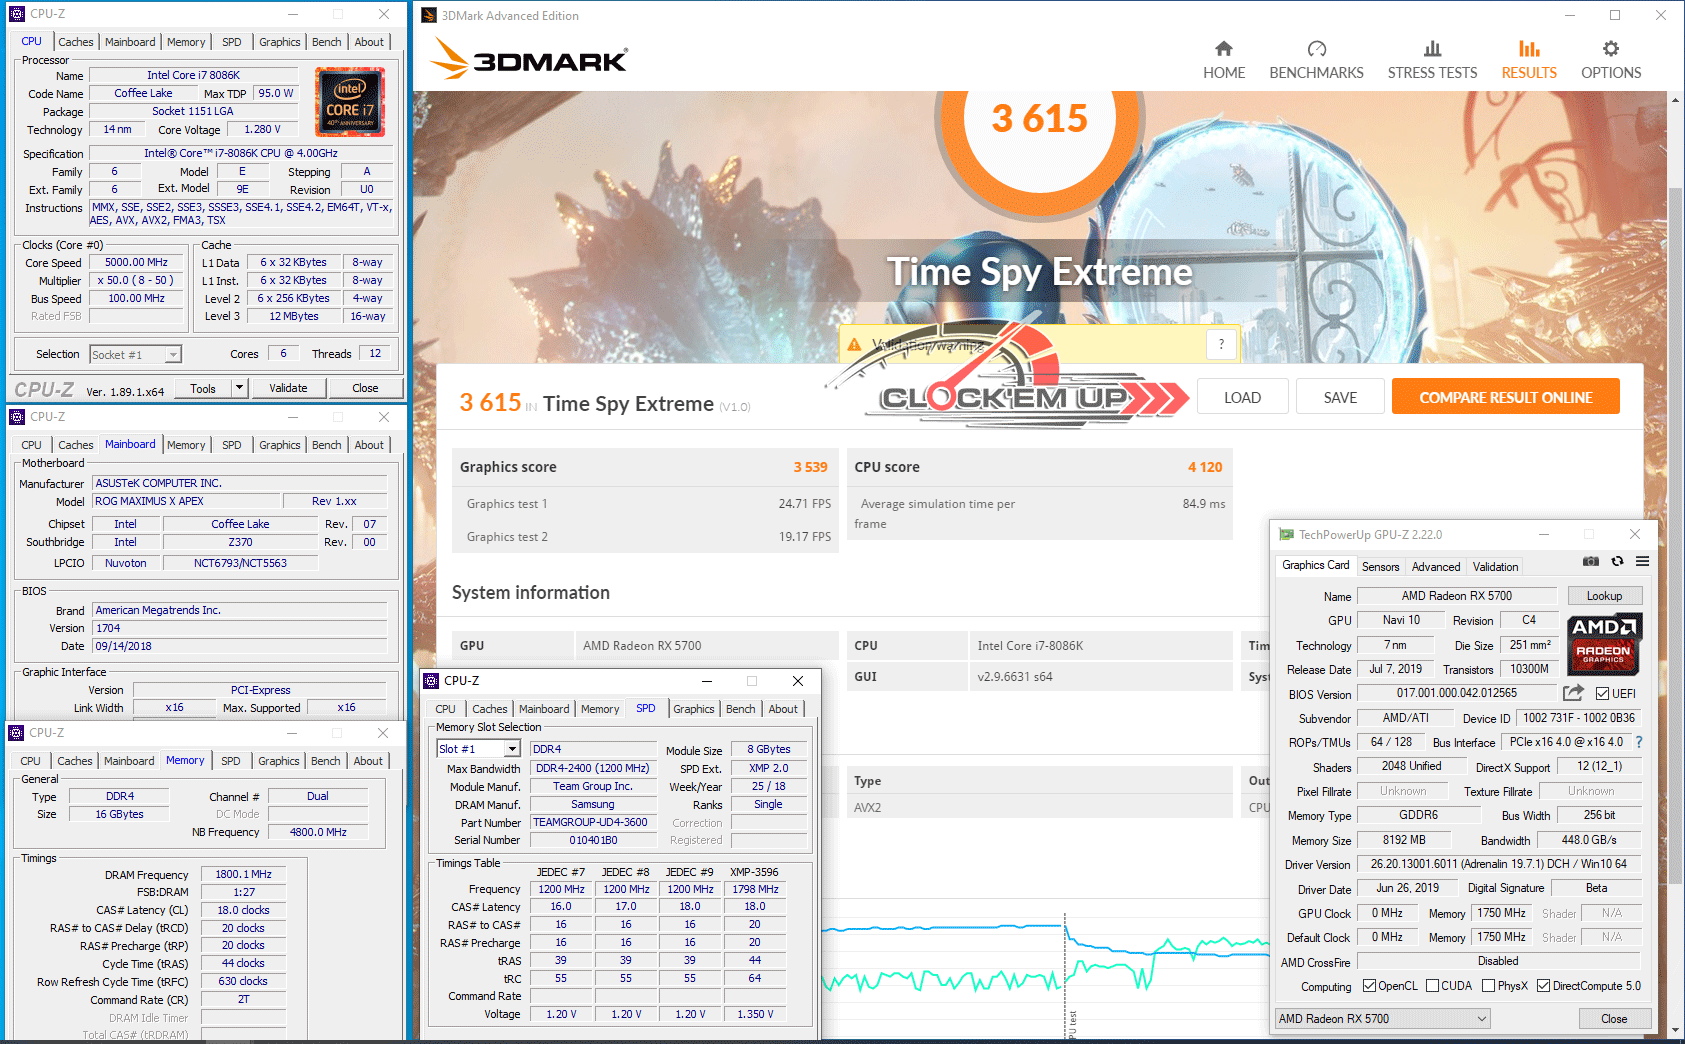The width and height of the screenshot is (1685, 1044).
Task: Click the Compare Result Online button
Action: pos(1505,397)
